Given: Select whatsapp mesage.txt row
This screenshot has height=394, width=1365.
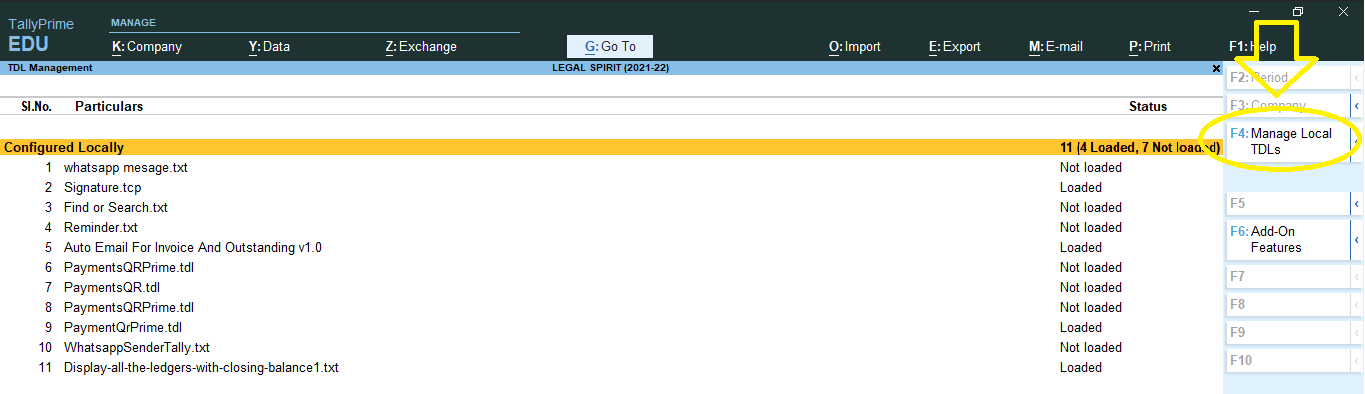Looking at the screenshot, I should pos(611,167).
